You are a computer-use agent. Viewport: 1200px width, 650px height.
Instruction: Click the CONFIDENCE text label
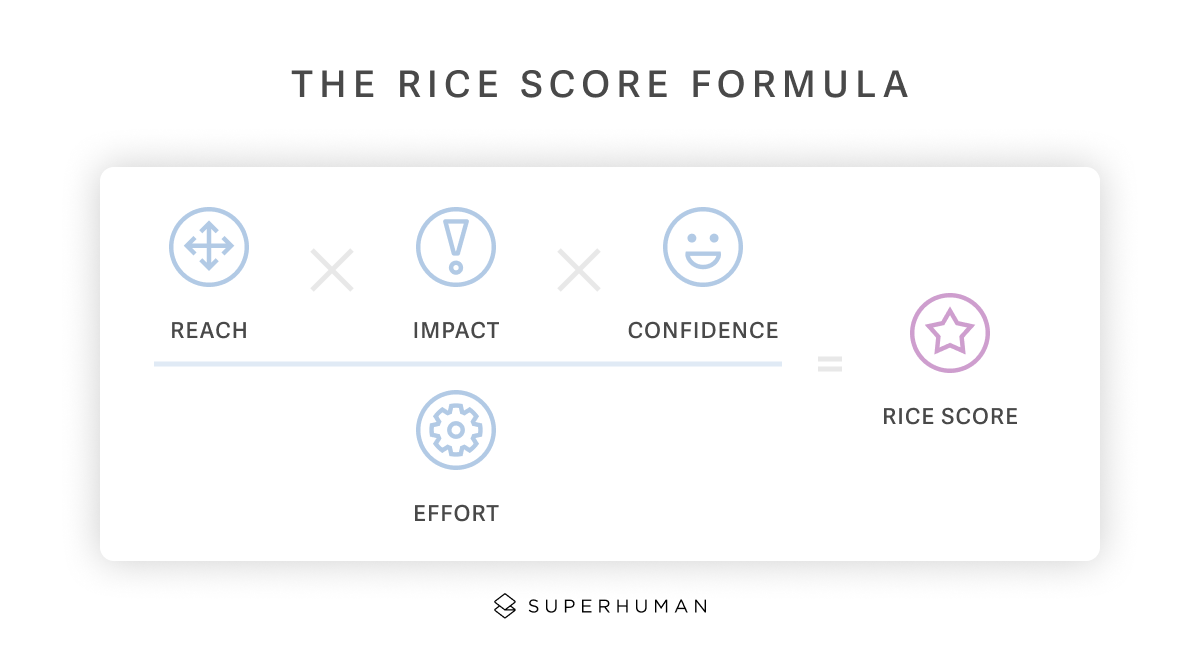coord(703,331)
